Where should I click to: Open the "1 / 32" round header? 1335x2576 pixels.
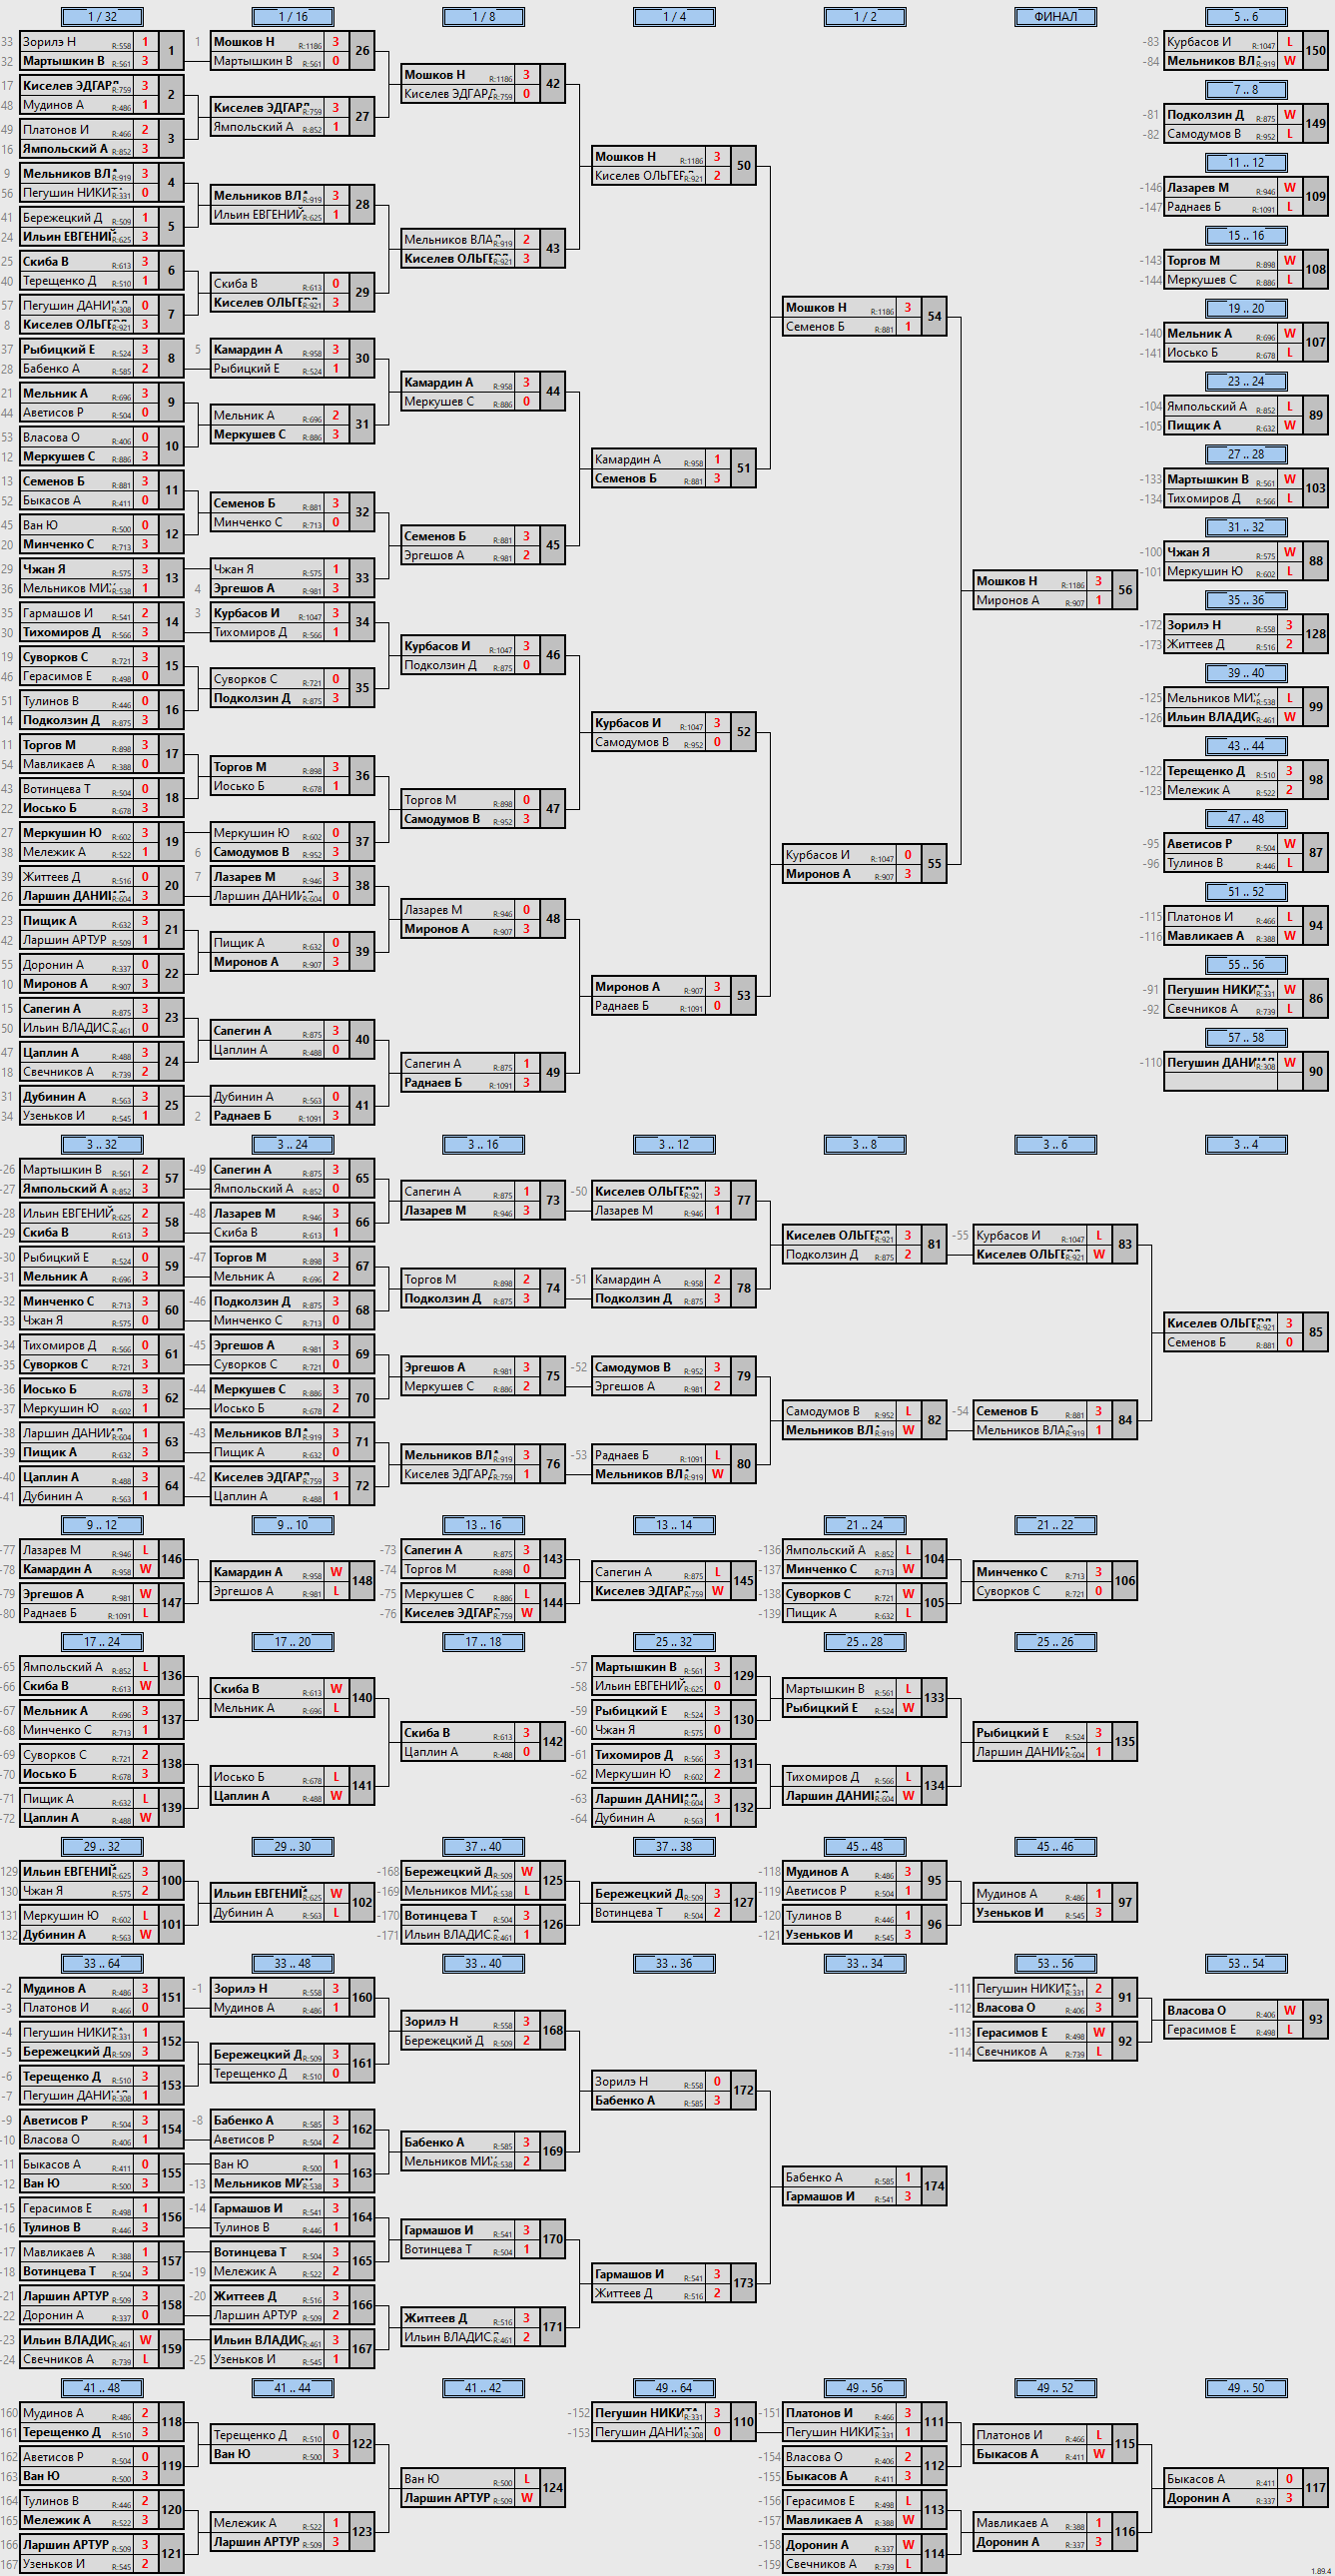102,17
